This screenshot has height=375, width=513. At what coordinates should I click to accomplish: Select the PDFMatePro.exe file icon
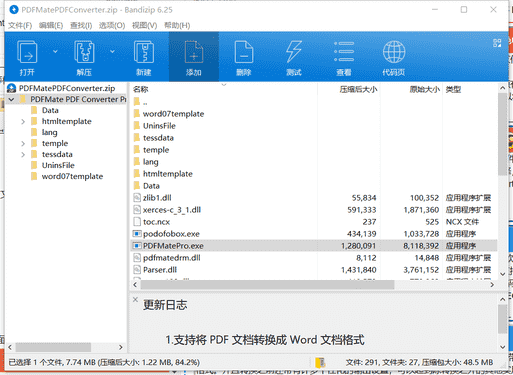point(137,246)
